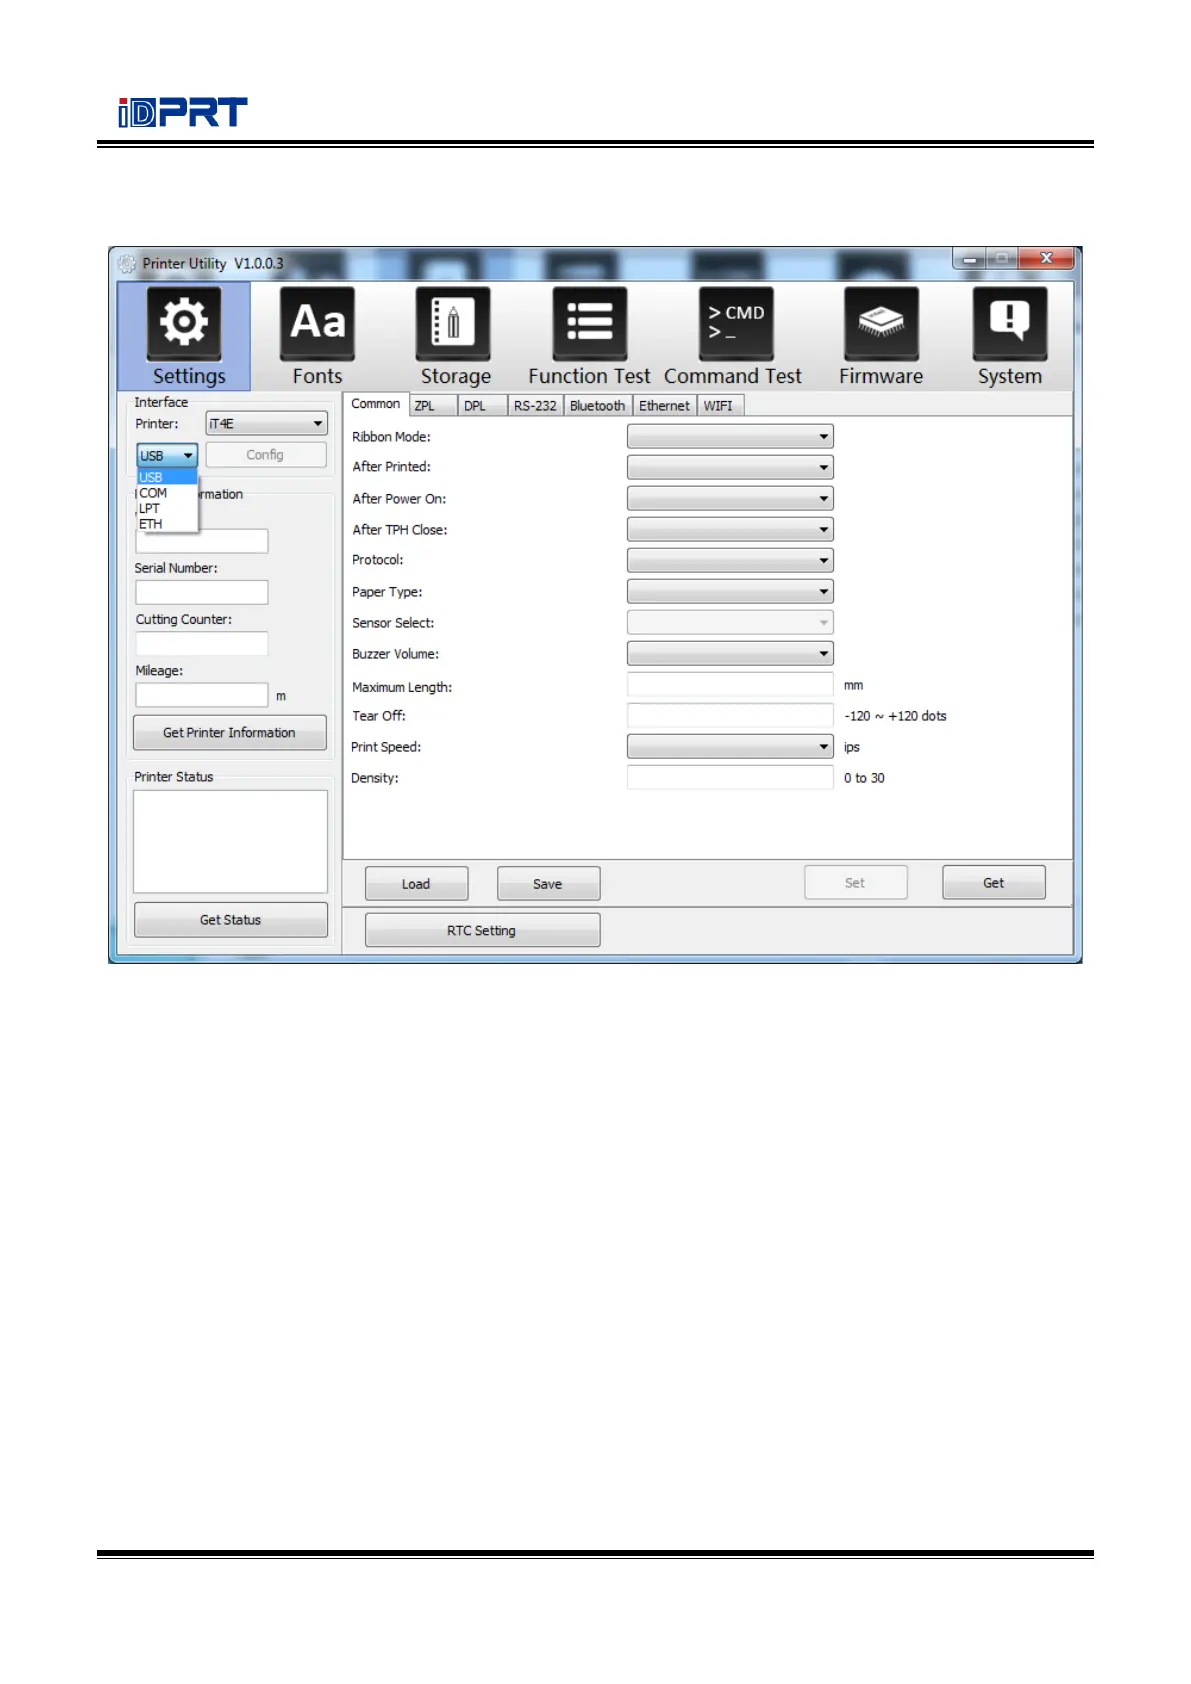
Task: Click the Density input field
Action: pos(730,777)
